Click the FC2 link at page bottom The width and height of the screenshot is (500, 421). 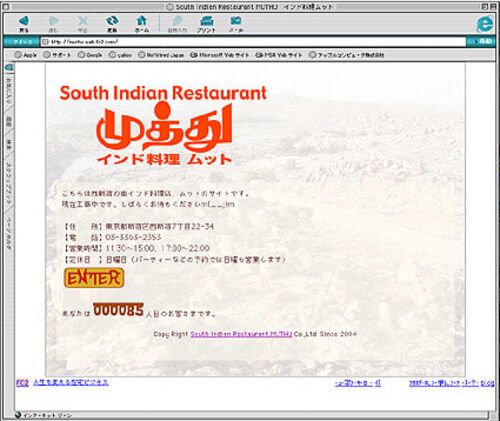click(x=22, y=383)
